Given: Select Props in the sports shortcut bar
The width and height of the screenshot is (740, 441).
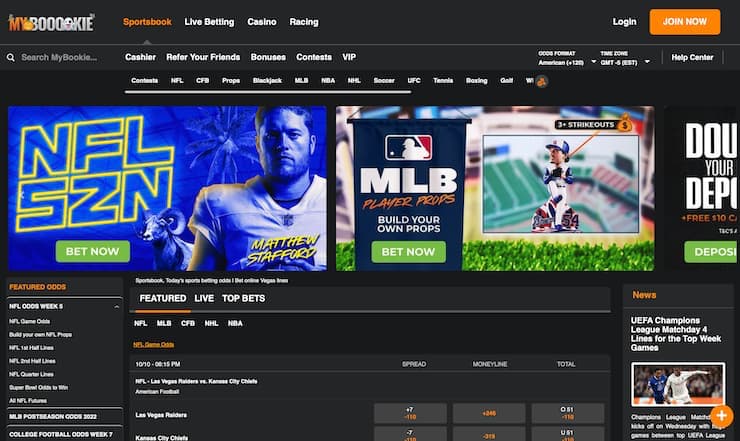Looking at the screenshot, I should click(231, 81).
